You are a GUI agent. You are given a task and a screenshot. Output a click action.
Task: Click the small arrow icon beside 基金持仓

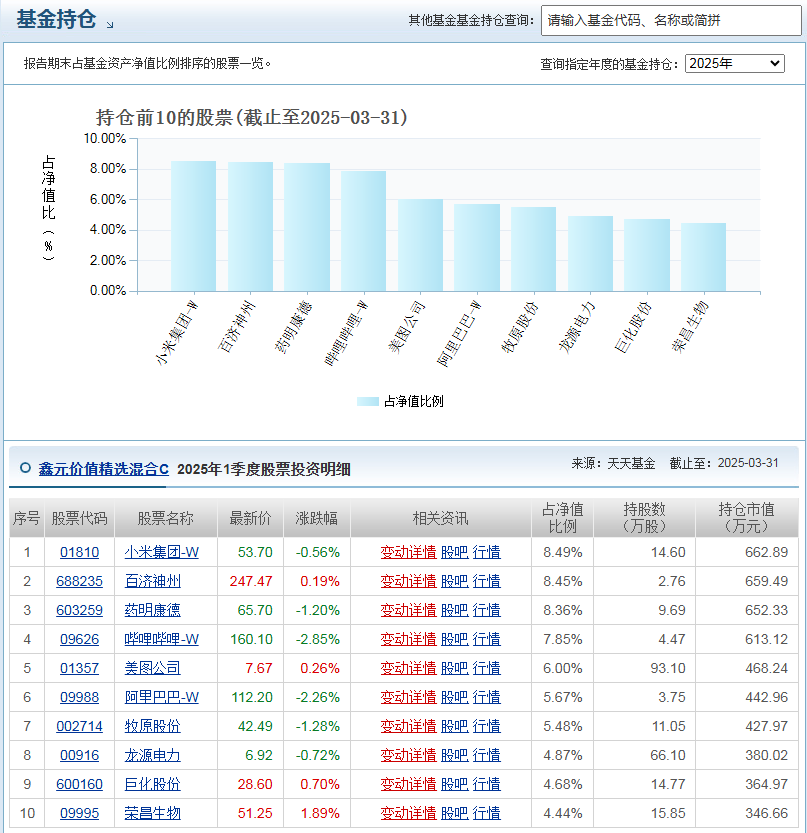coord(110,24)
